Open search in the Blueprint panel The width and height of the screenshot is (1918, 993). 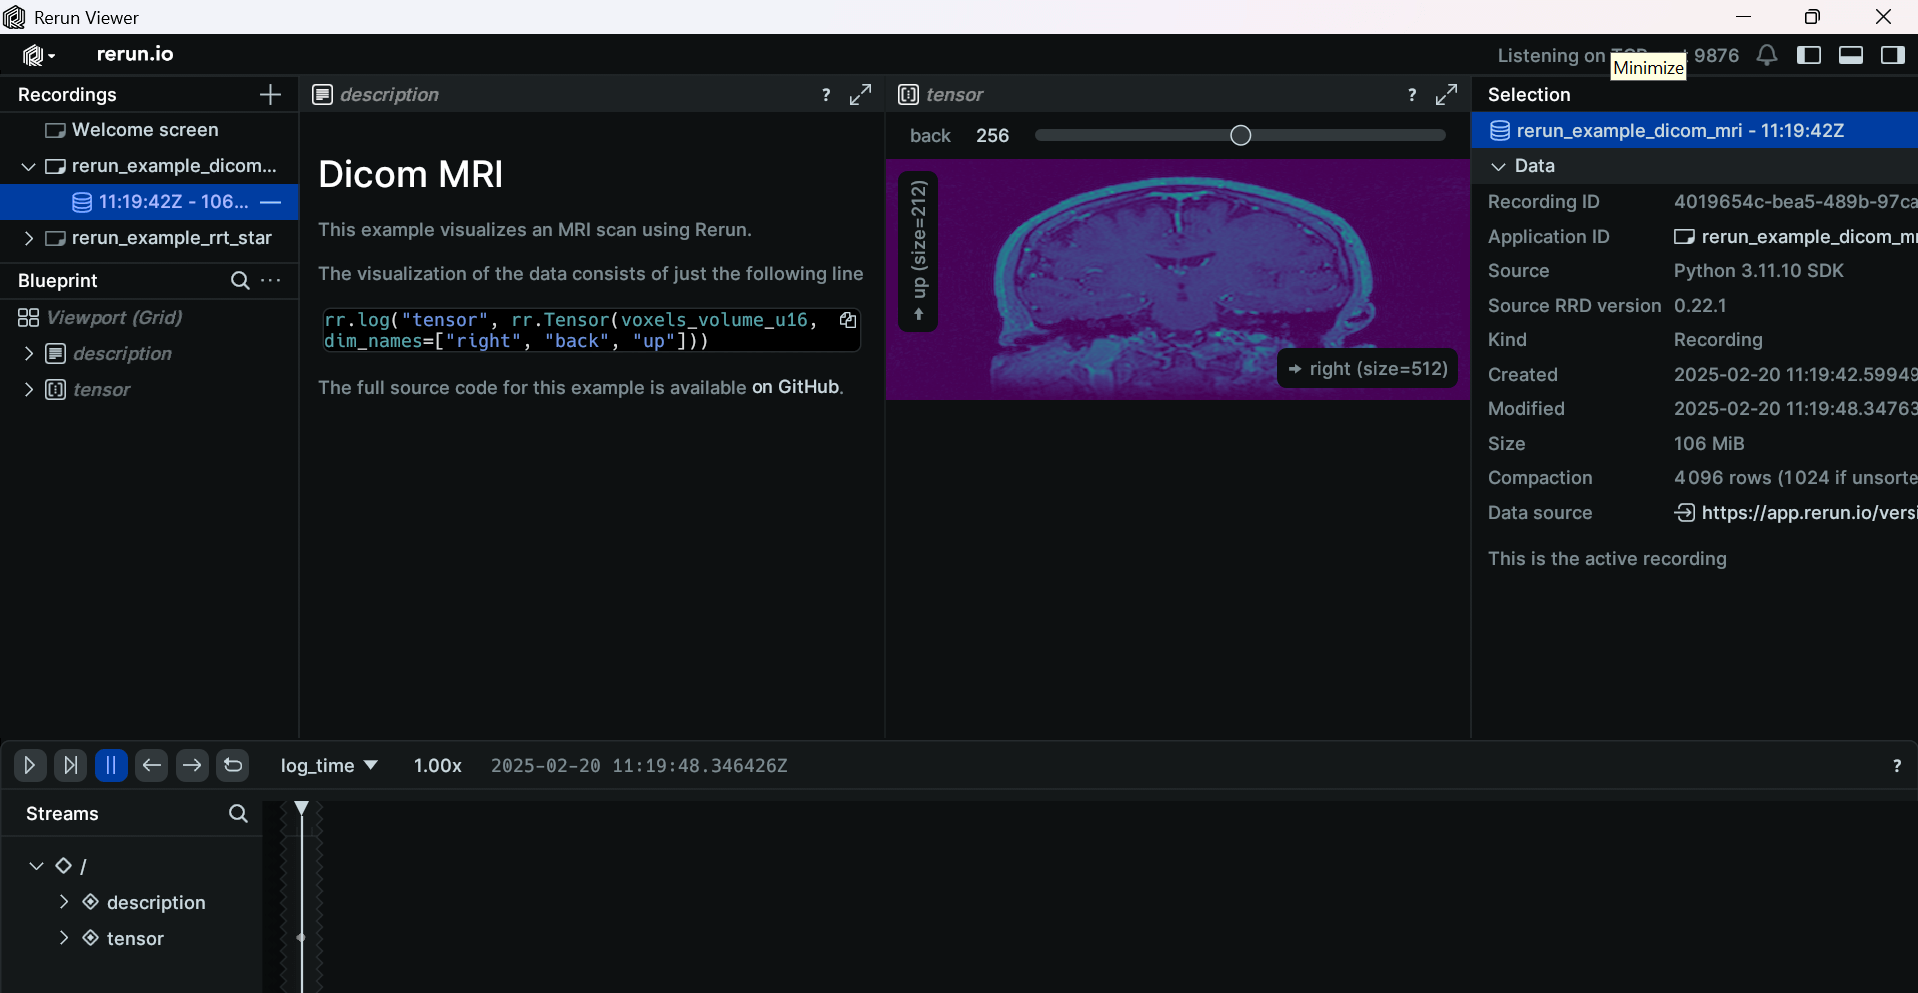239,281
